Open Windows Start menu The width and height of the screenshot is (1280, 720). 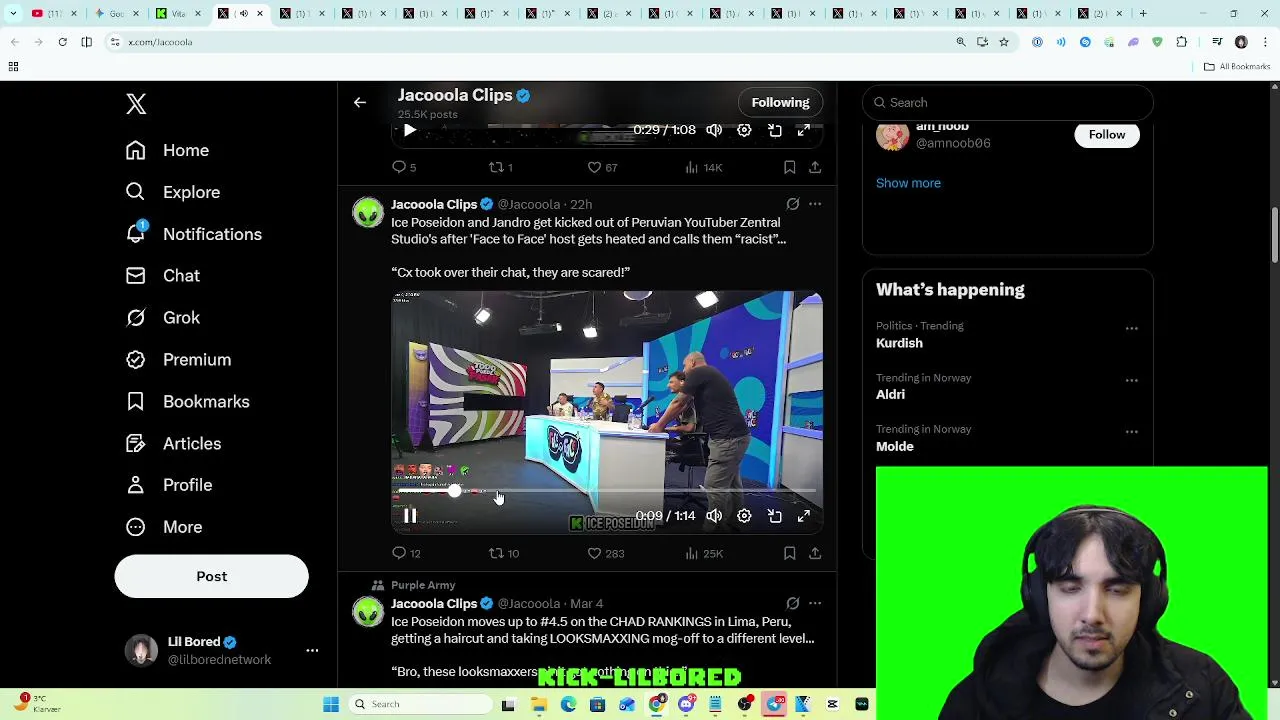point(331,704)
